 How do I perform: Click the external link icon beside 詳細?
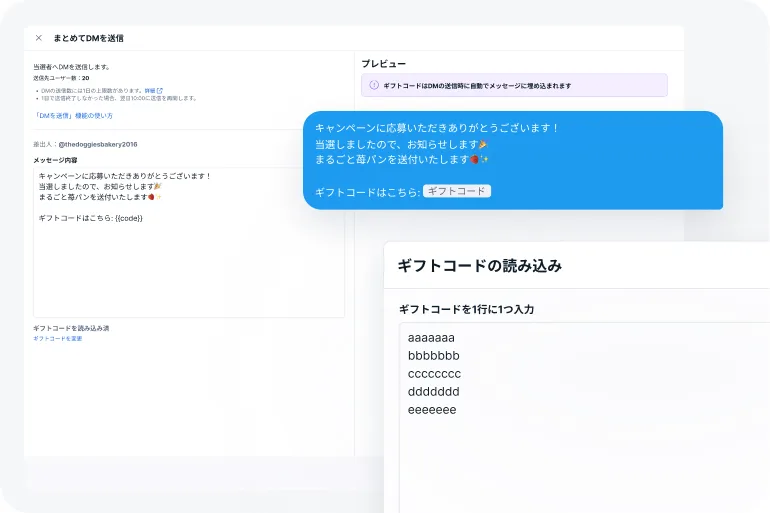(160, 90)
